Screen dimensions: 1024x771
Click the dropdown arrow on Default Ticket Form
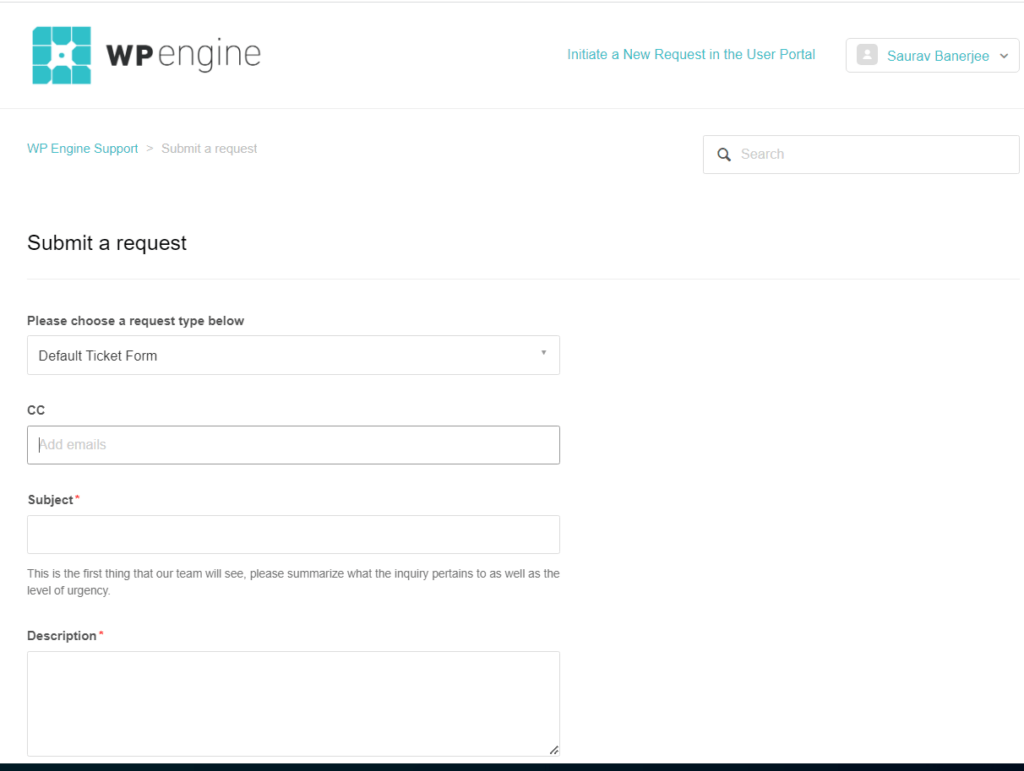(x=543, y=355)
